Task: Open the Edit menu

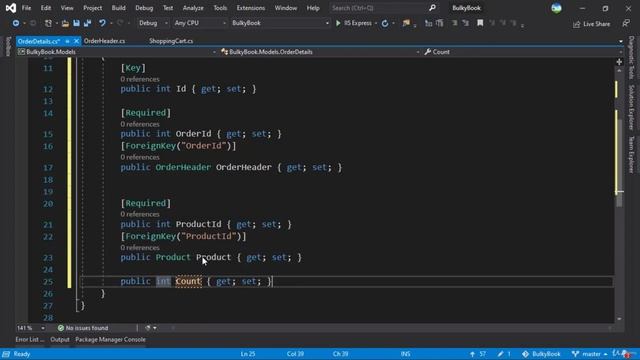Action: coord(46,8)
